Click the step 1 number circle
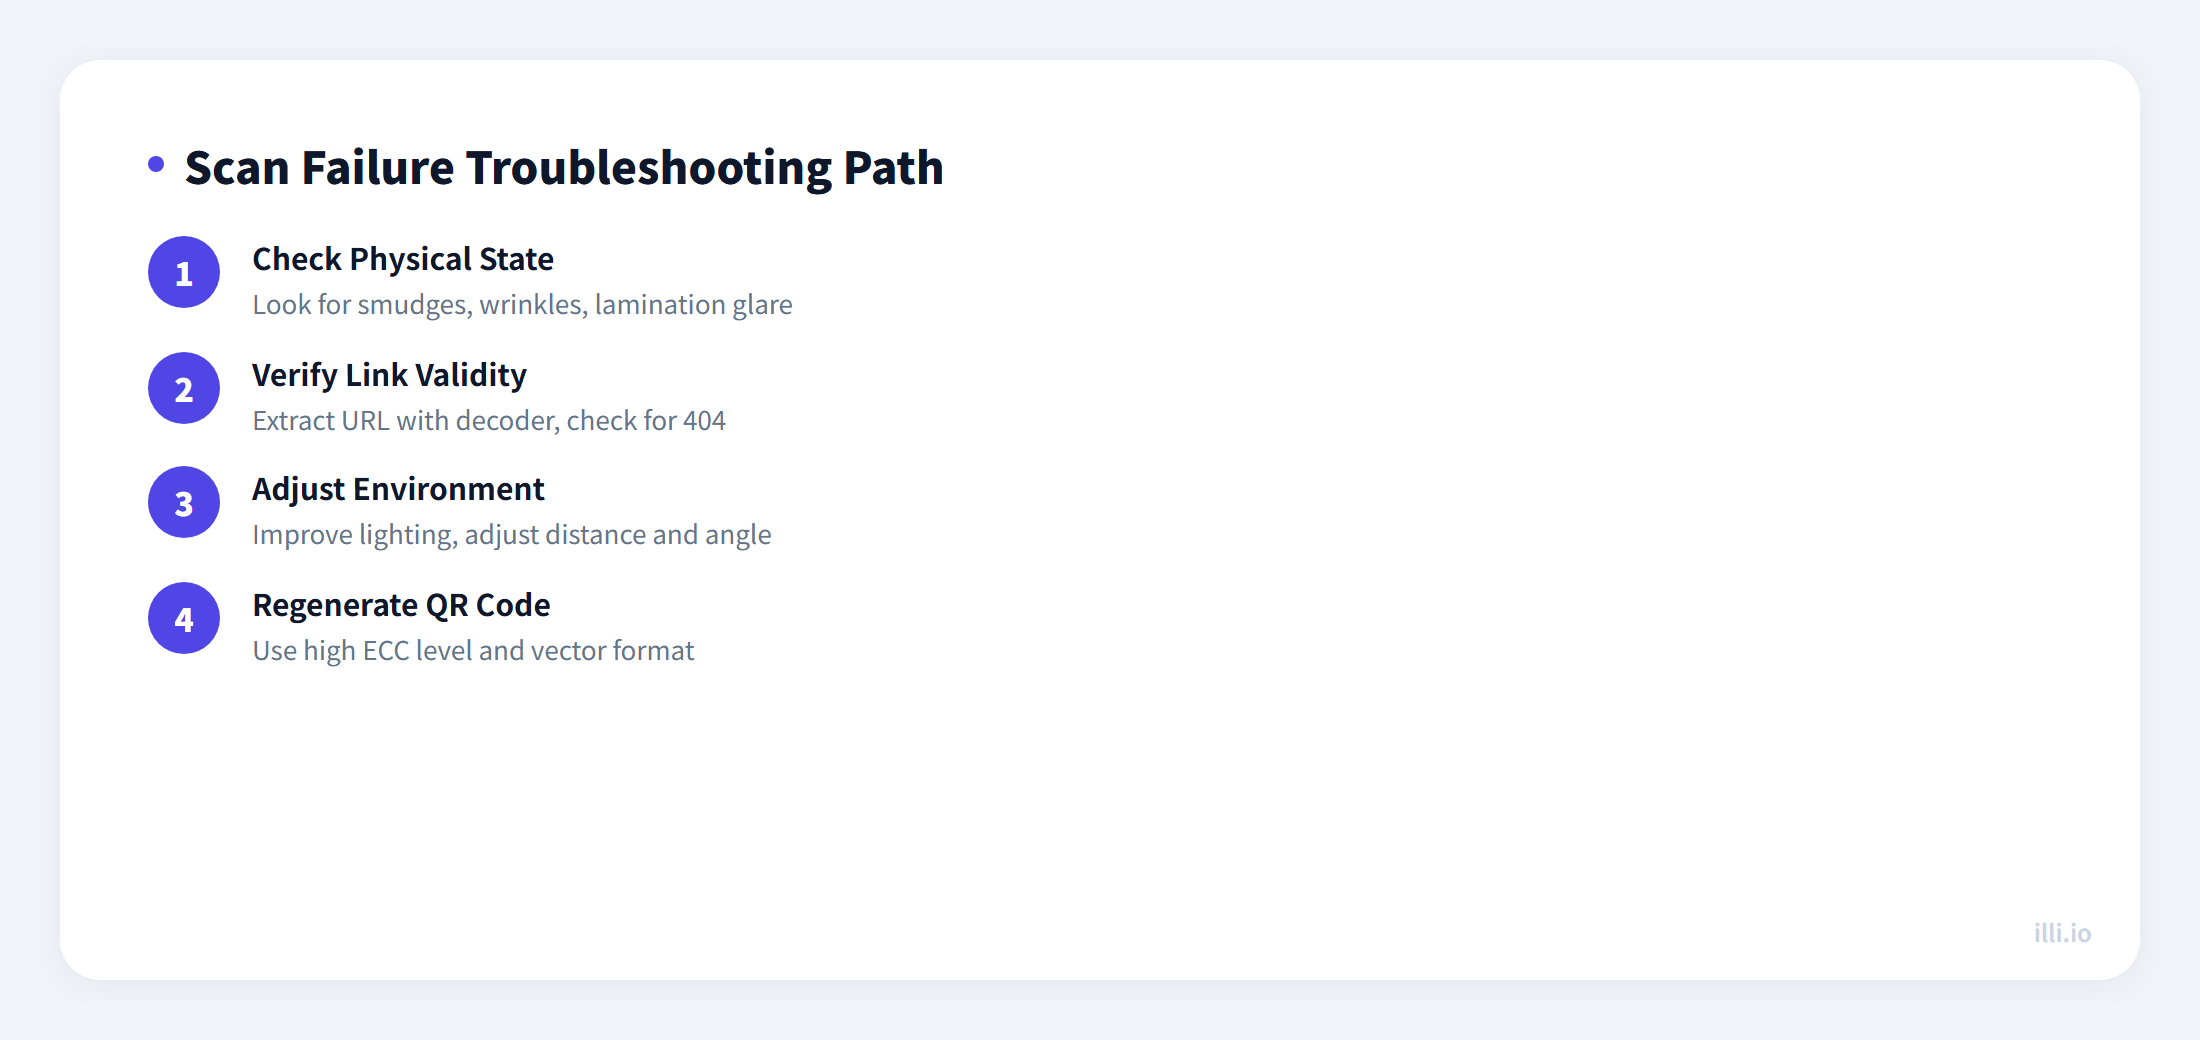 point(184,272)
